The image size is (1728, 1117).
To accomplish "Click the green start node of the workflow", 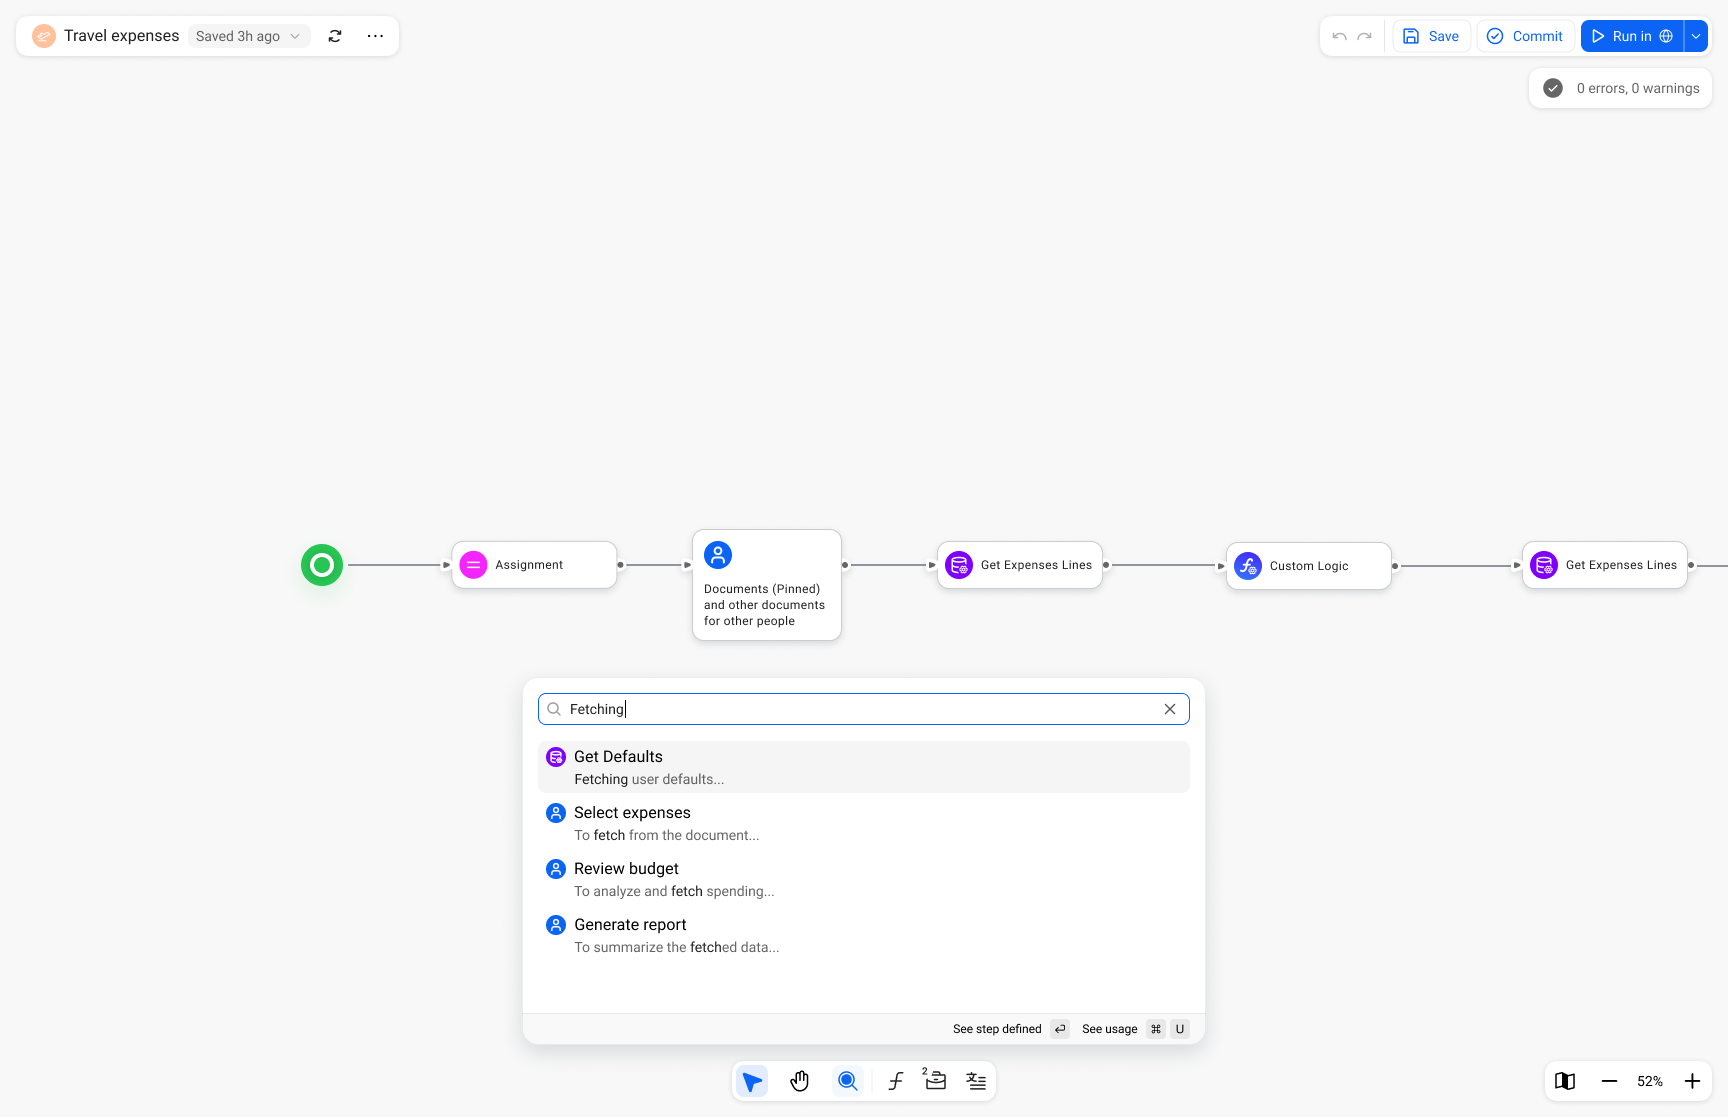I will point(321,565).
